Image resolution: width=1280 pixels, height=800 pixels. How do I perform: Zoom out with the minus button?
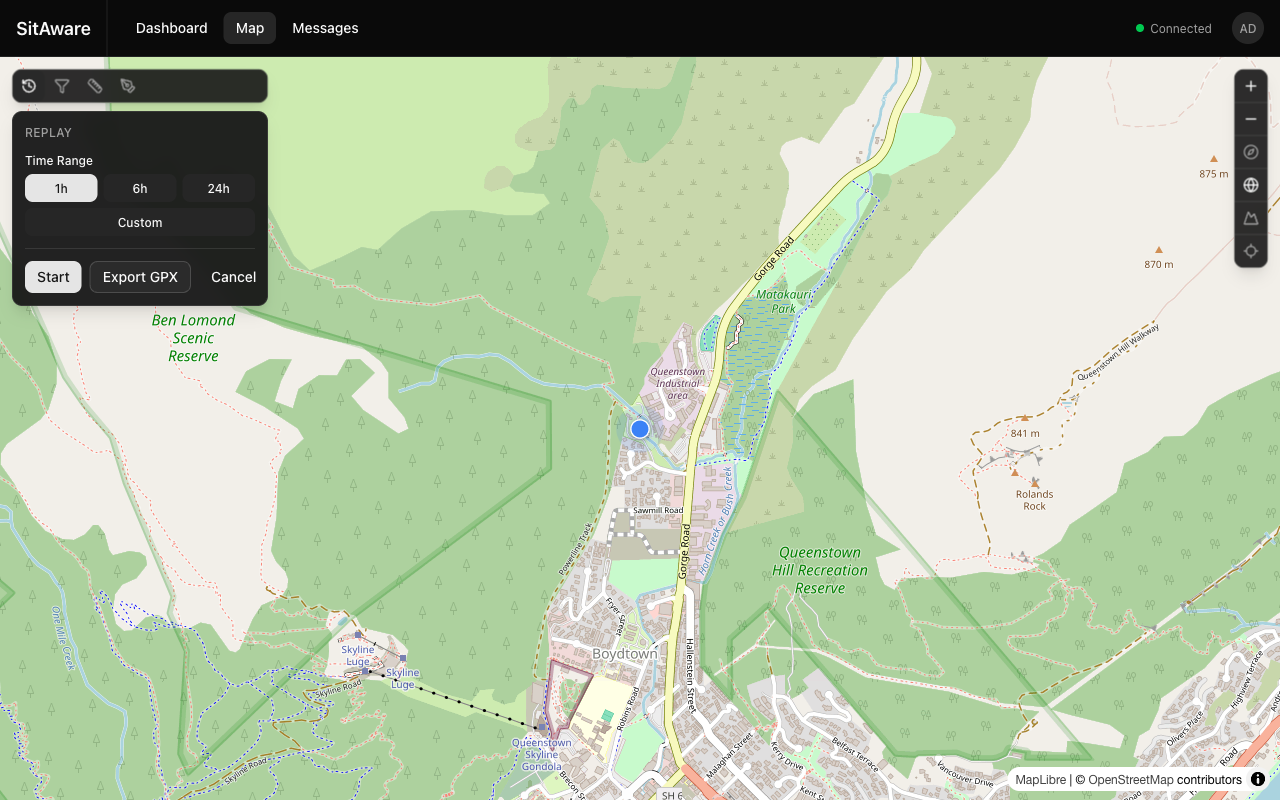(1251, 119)
